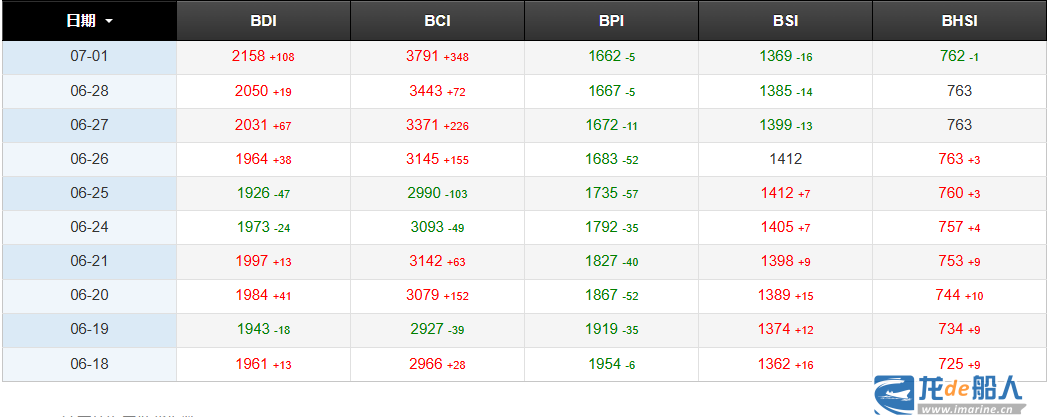Click BDI value 2158
The height and width of the screenshot is (417, 1049).
(248, 57)
